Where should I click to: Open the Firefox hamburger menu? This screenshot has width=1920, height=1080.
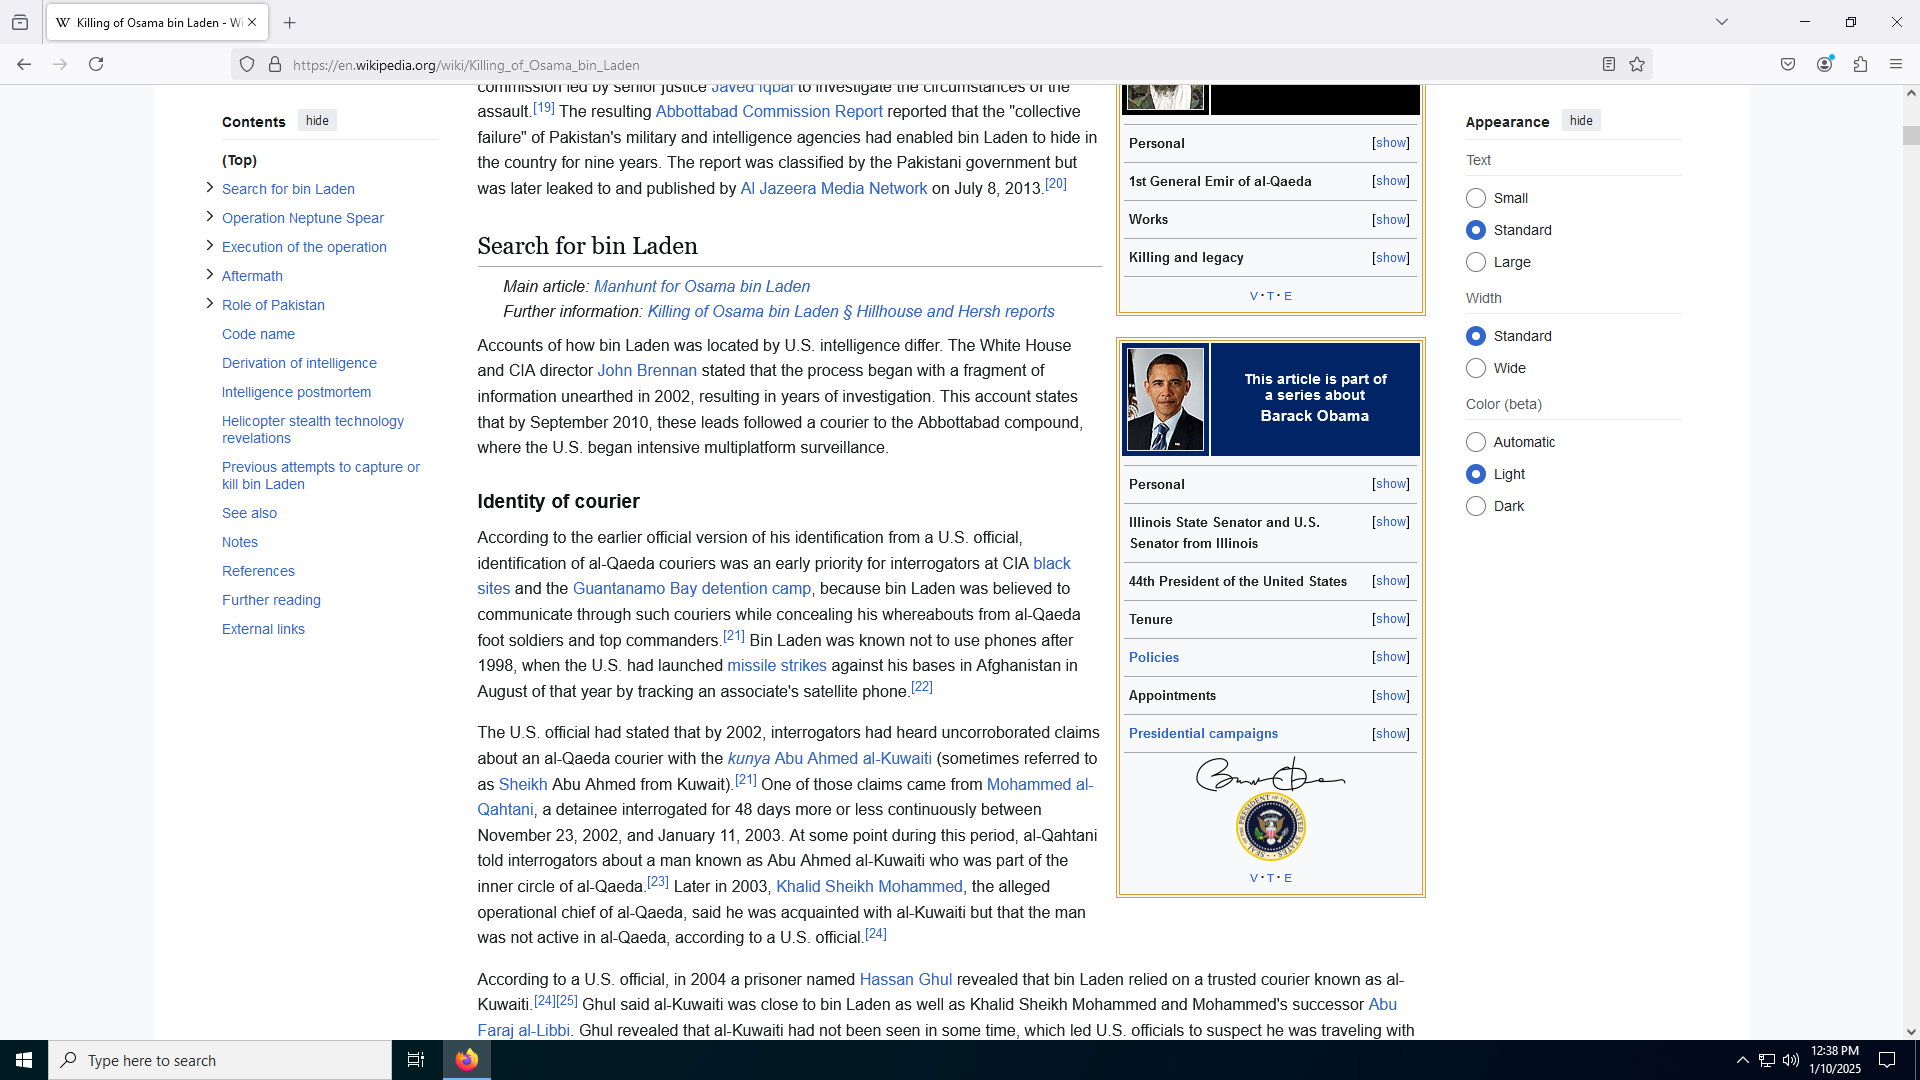(1896, 65)
